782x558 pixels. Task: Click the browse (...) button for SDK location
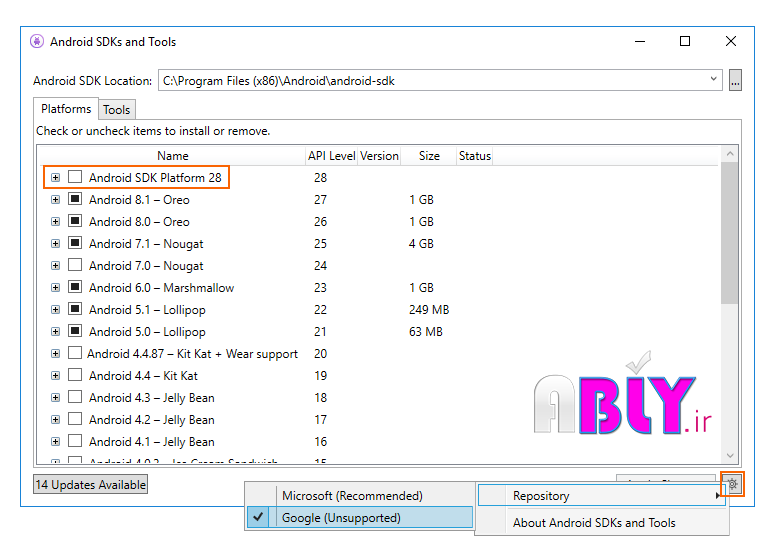point(735,80)
